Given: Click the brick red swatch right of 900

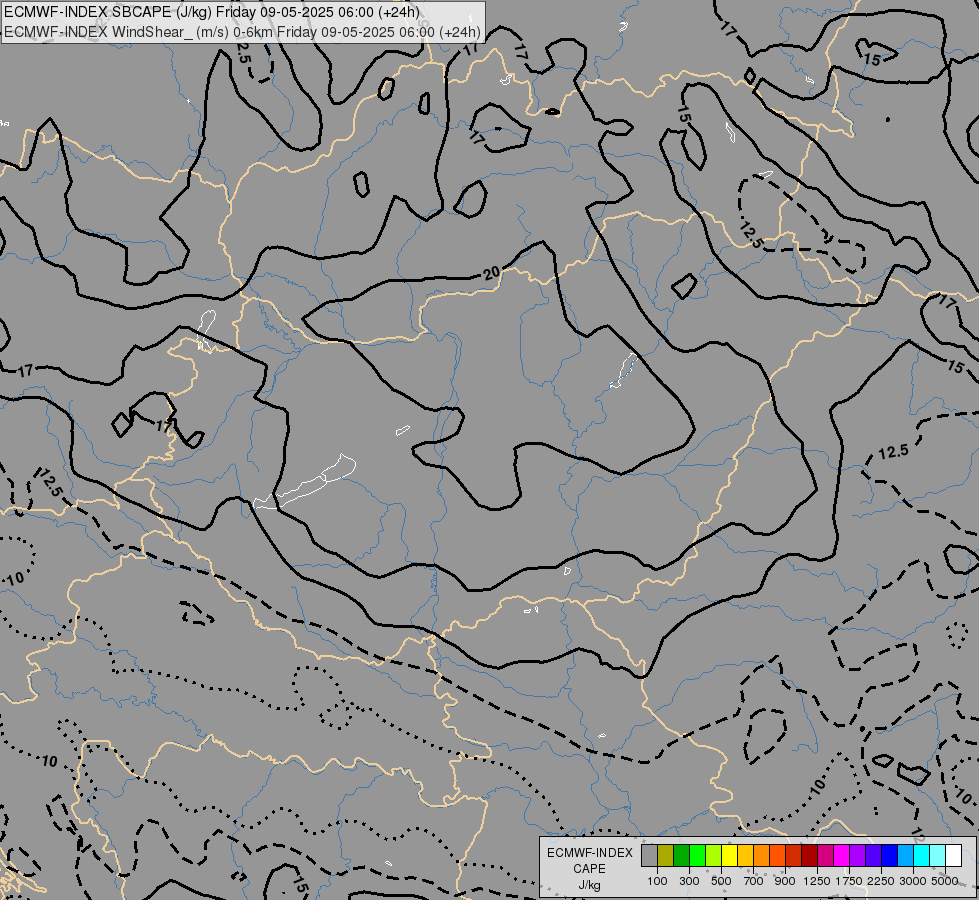Looking at the screenshot, I should (x=794, y=855).
